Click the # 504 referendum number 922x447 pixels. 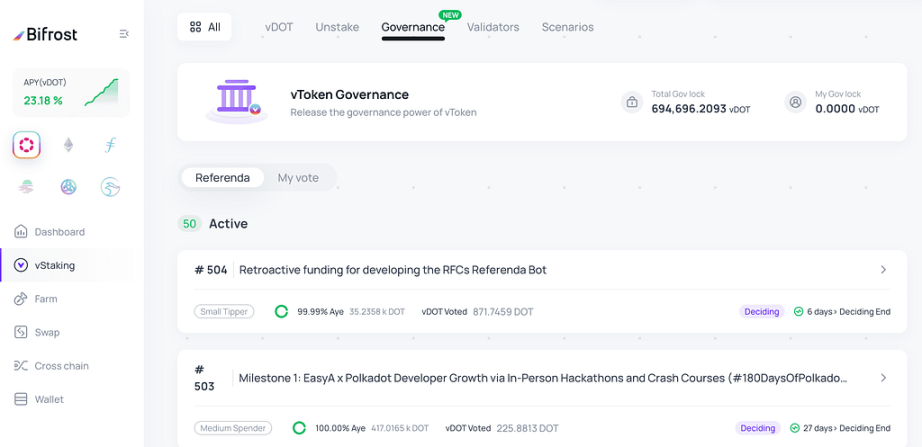tap(211, 270)
